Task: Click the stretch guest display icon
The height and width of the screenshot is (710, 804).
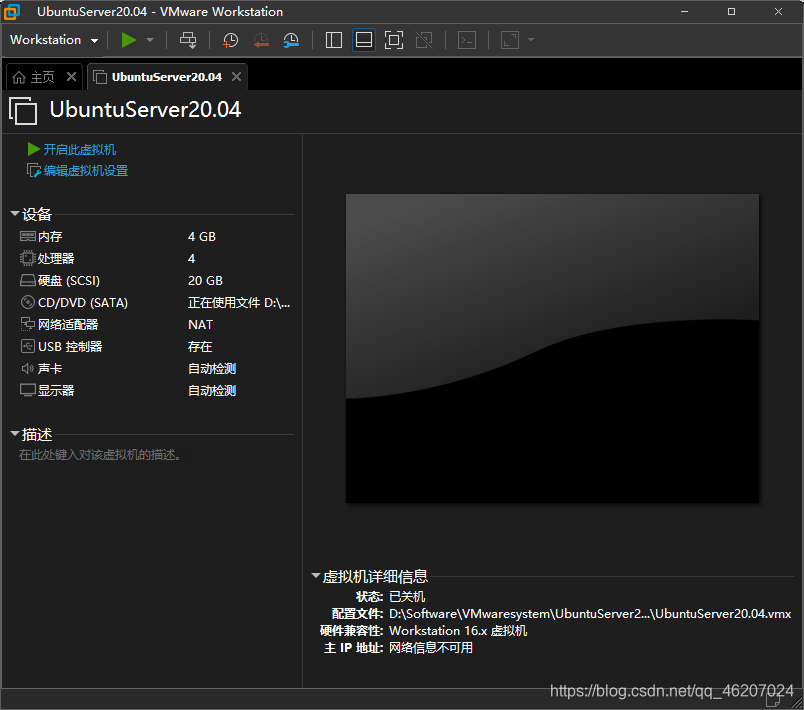Action: pos(510,40)
